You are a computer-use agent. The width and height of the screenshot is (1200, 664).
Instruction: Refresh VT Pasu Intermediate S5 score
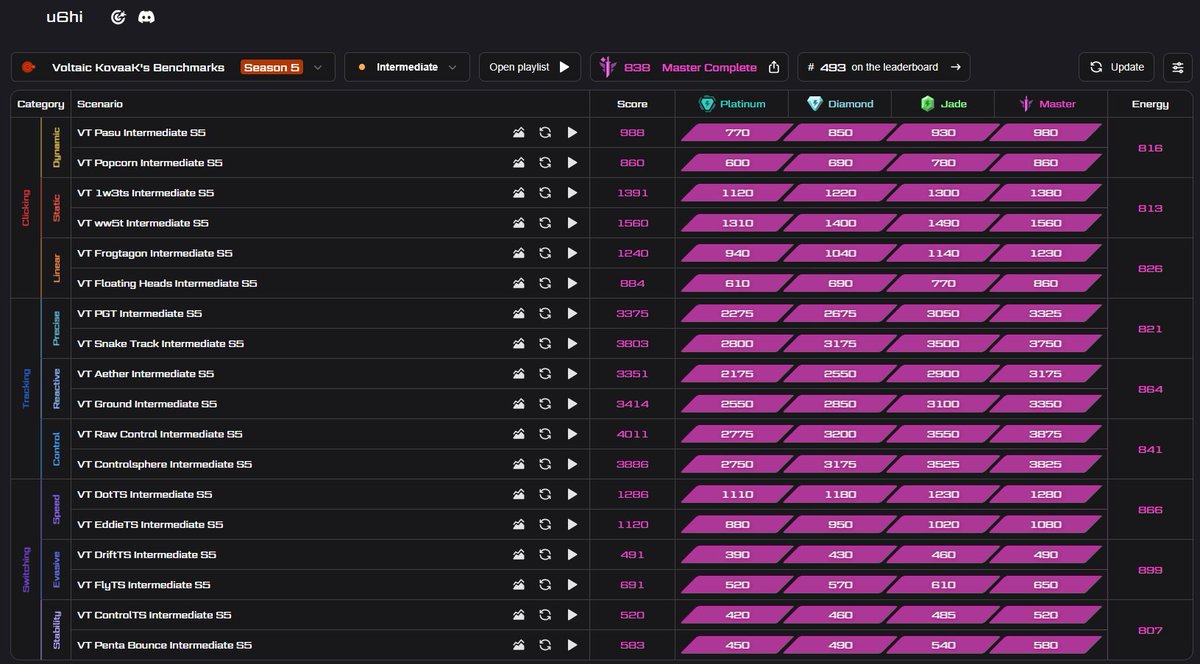[545, 132]
